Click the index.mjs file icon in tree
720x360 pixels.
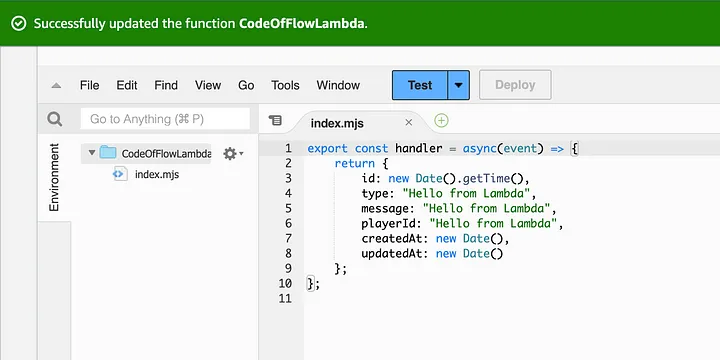pos(120,174)
